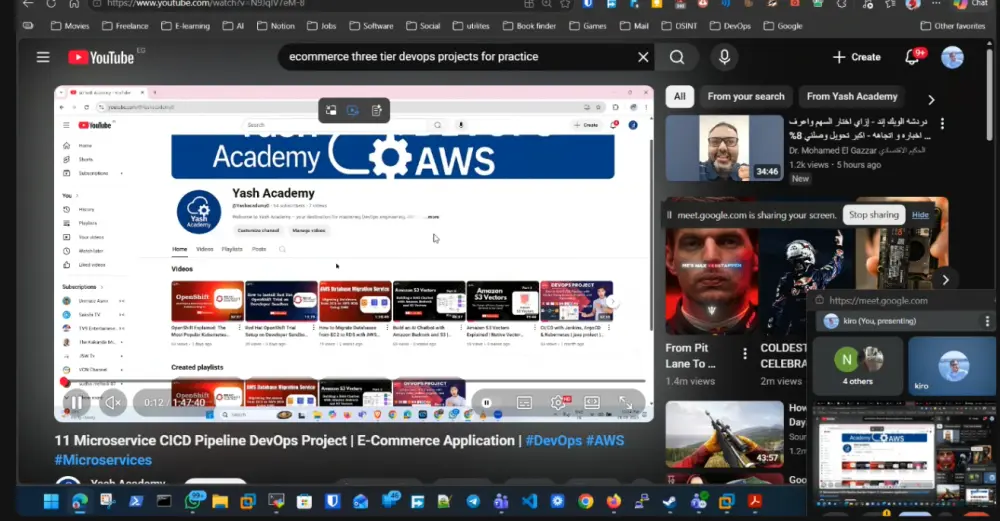Open the browser settings and more ellipsis
Image resolution: width=1000 pixels, height=521 pixels.
[936, 4]
